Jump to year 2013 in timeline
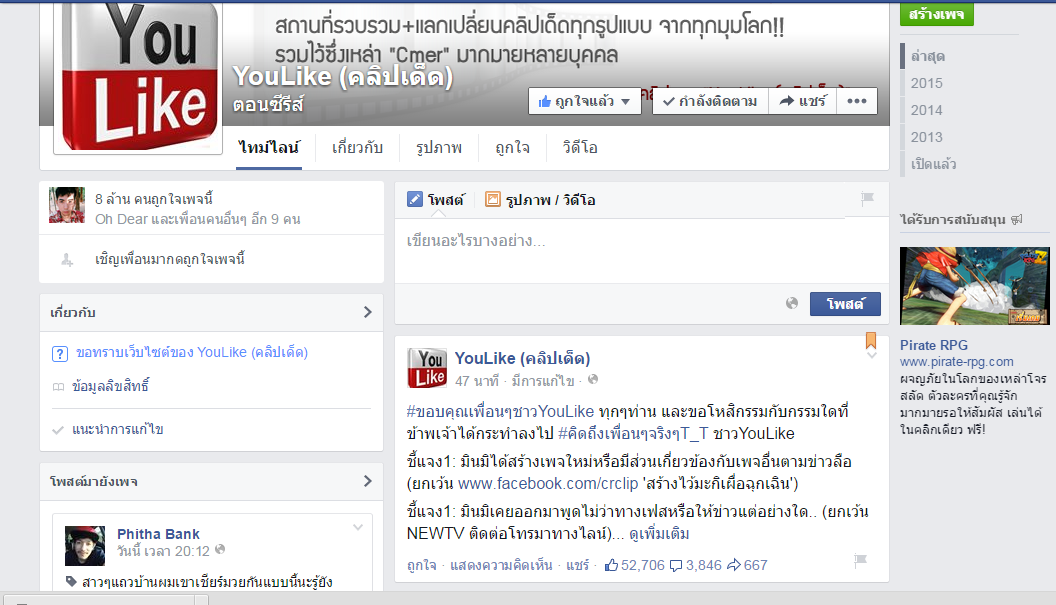Image resolution: width=1056 pixels, height=605 pixels. coord(927,137)
